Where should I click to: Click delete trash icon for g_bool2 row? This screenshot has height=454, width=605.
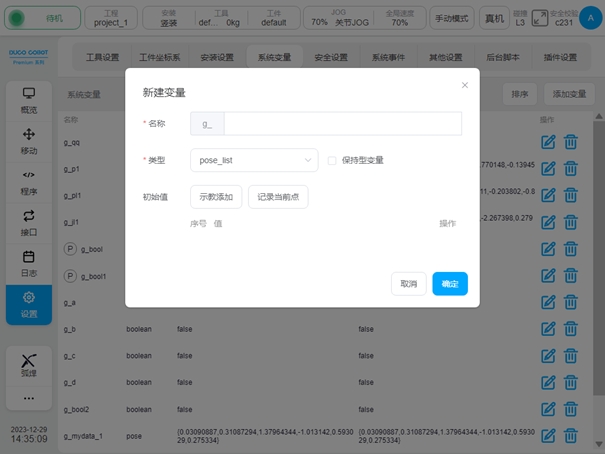click(x=570, y=408)
